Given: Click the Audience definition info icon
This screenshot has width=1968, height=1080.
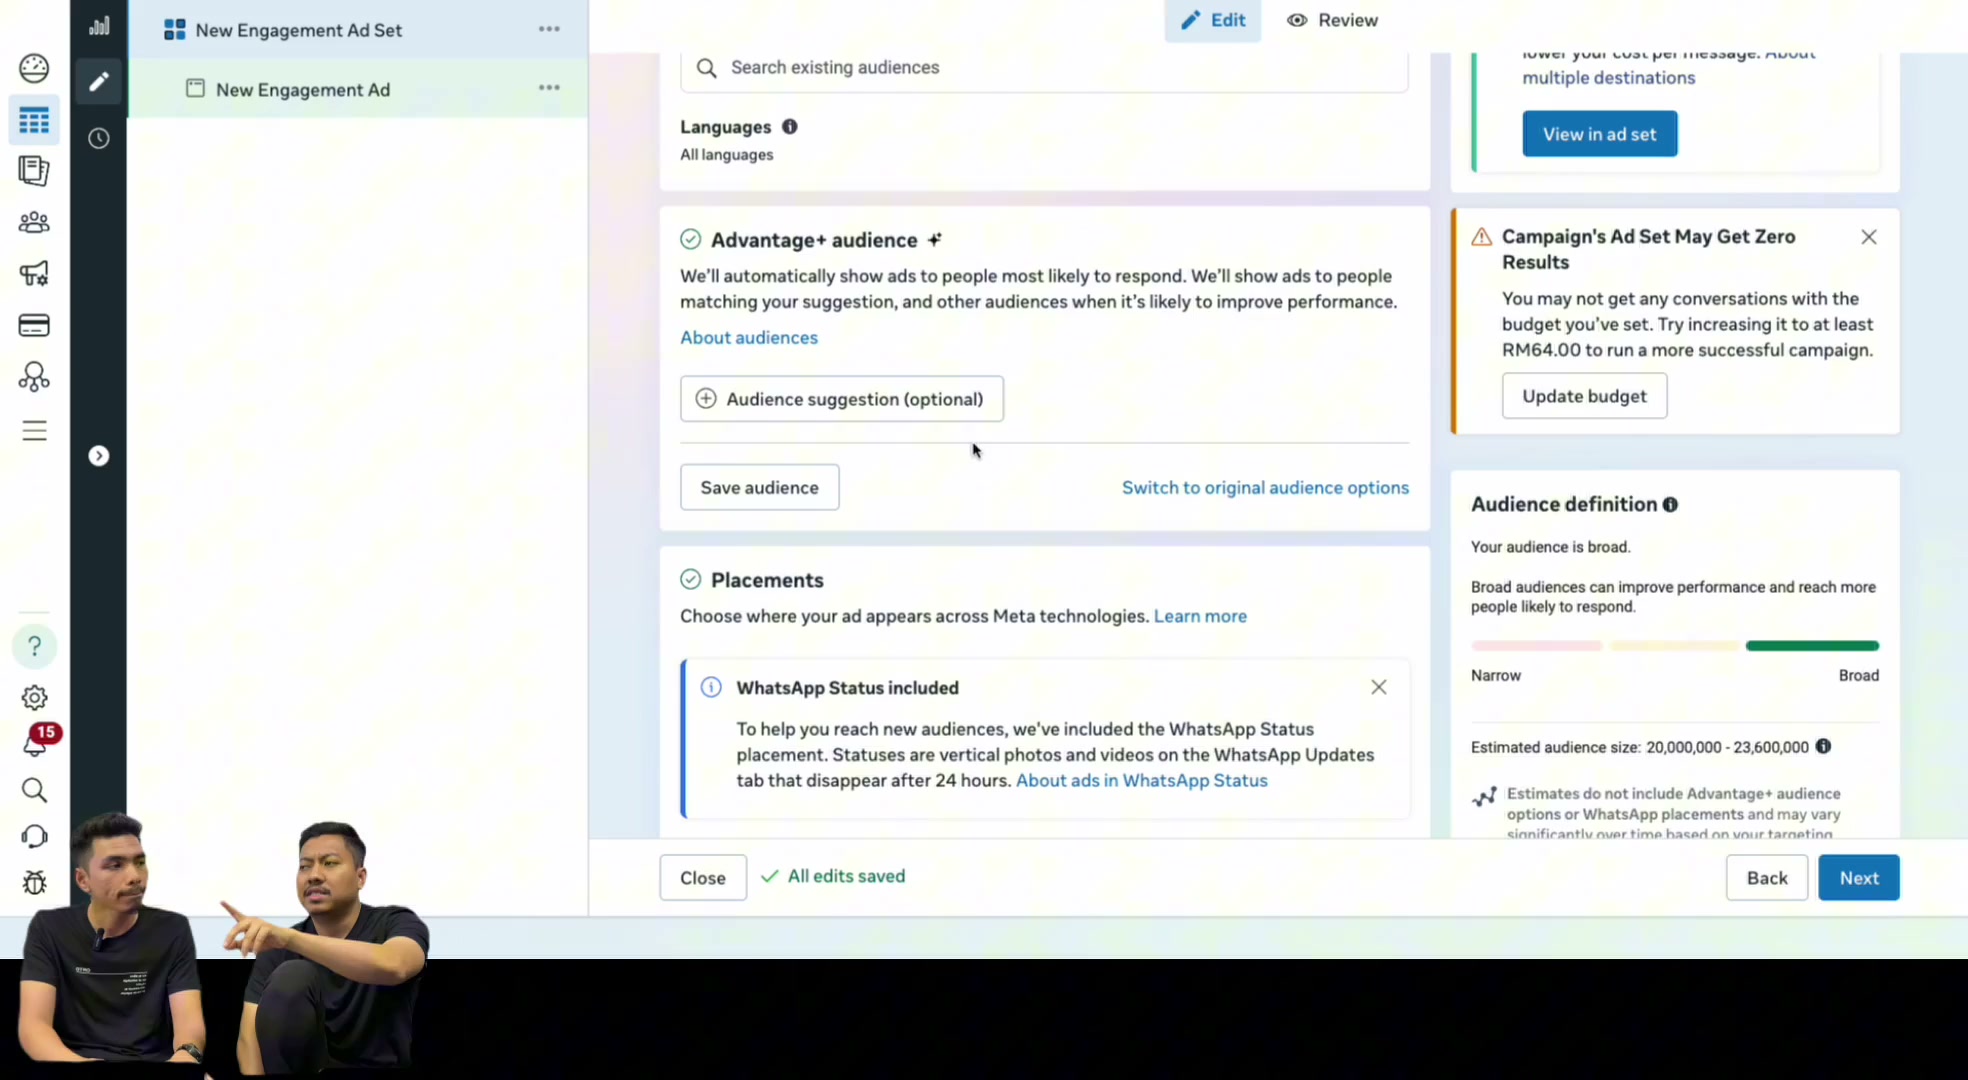Looking at the screenshot, I should point(1670,505).
